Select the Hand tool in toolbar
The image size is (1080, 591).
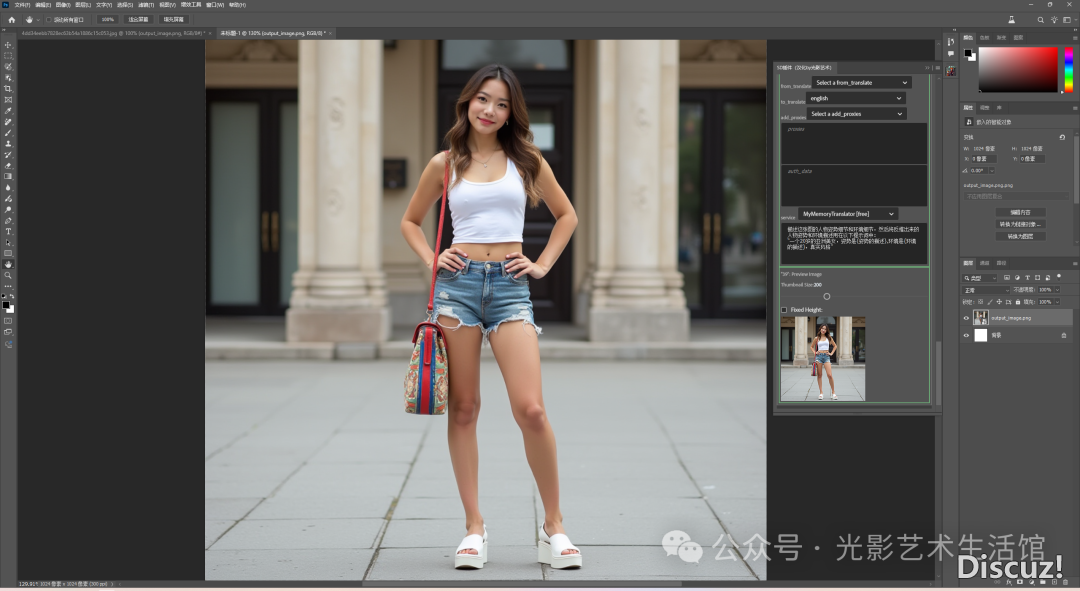pos(8,265)
